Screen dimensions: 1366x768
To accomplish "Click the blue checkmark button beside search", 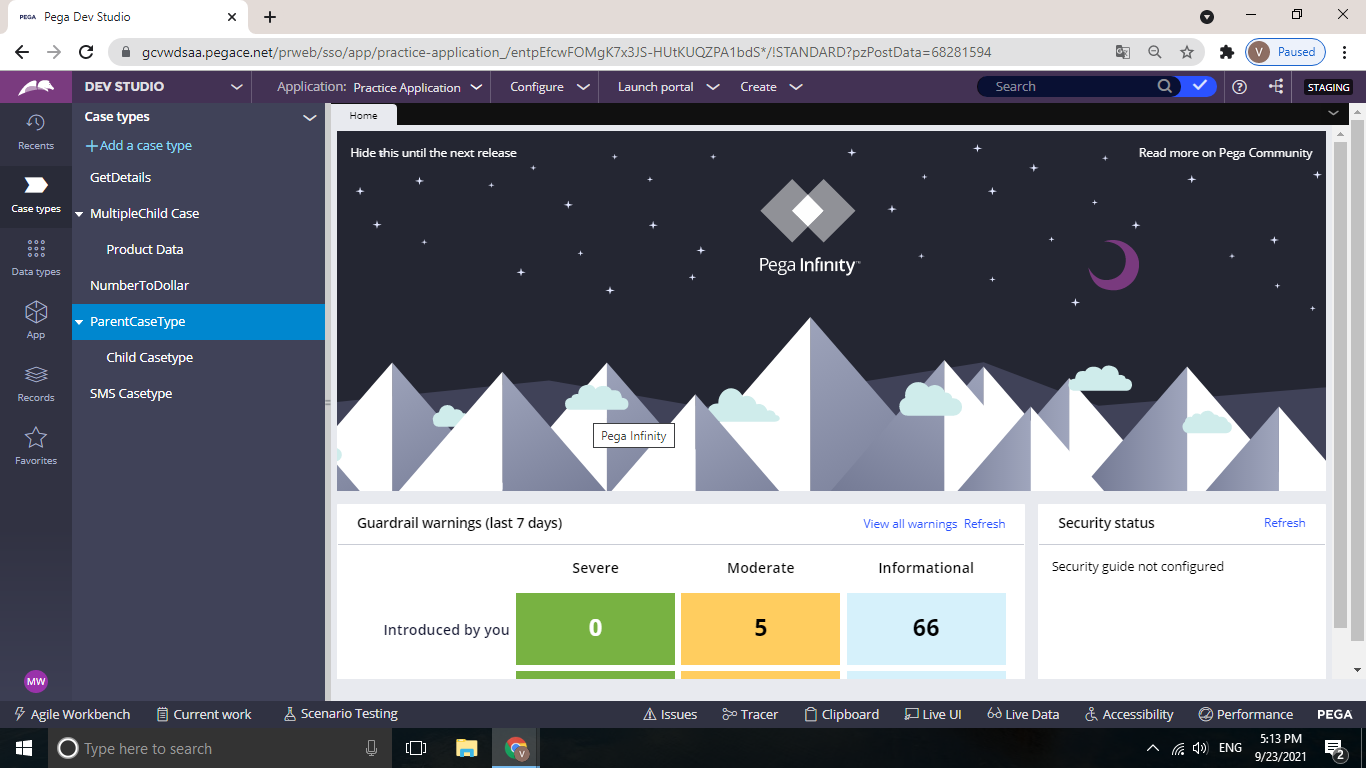I will (1199, 86).
